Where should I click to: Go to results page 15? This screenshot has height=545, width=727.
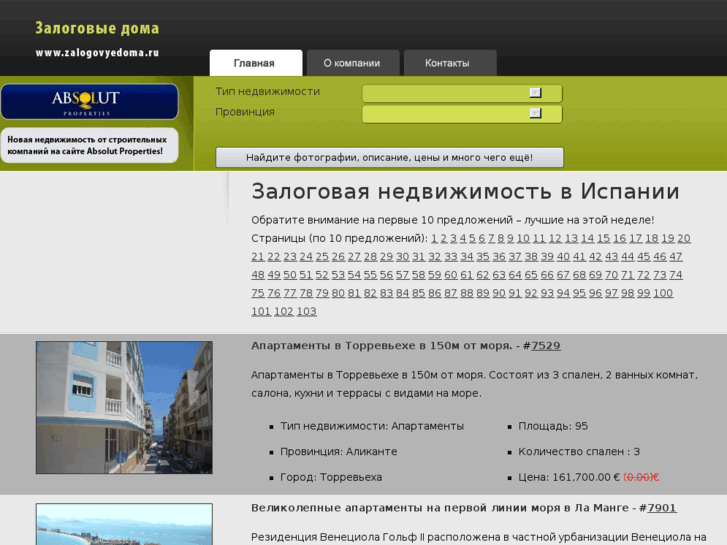coord(603,238)
